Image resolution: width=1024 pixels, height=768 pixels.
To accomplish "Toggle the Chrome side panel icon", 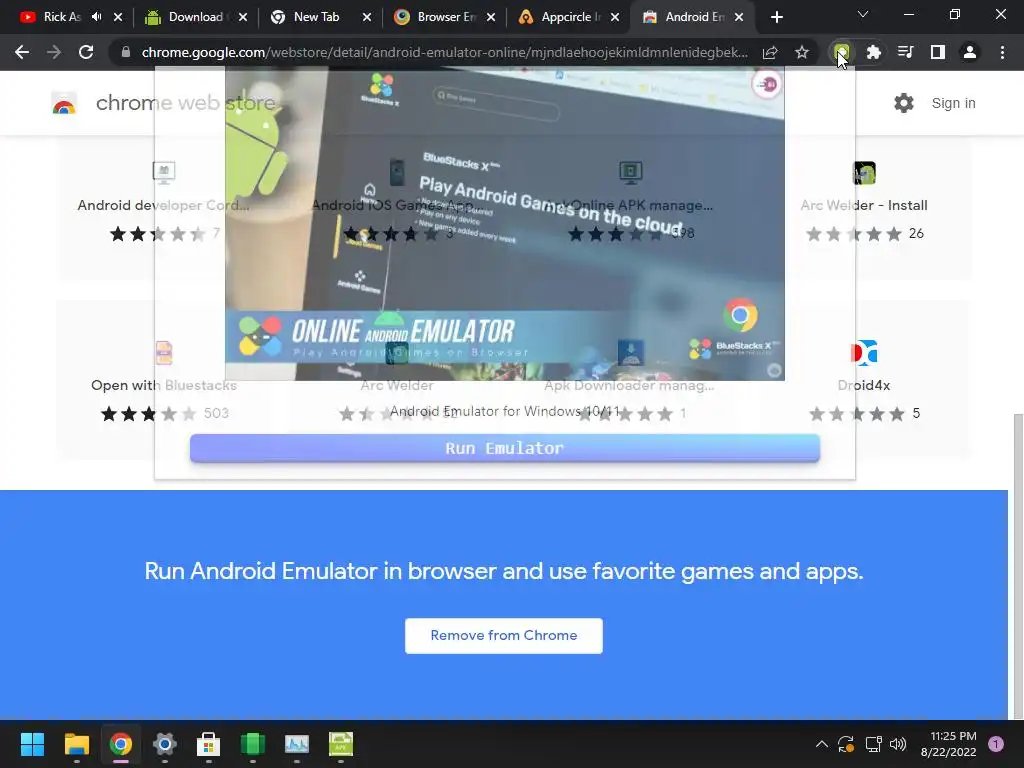I will tap(938, 52).
